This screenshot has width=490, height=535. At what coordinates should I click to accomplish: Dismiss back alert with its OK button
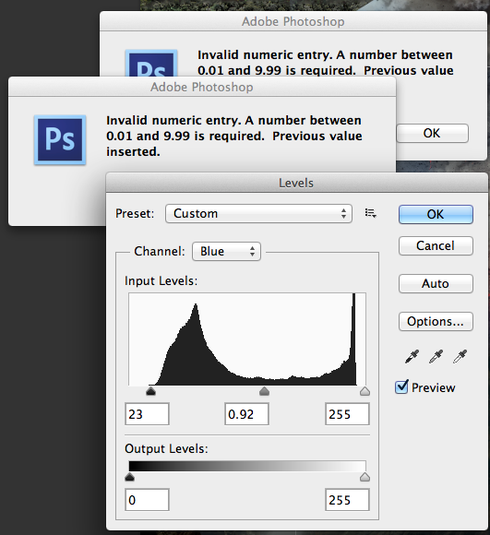coord(432,133)
